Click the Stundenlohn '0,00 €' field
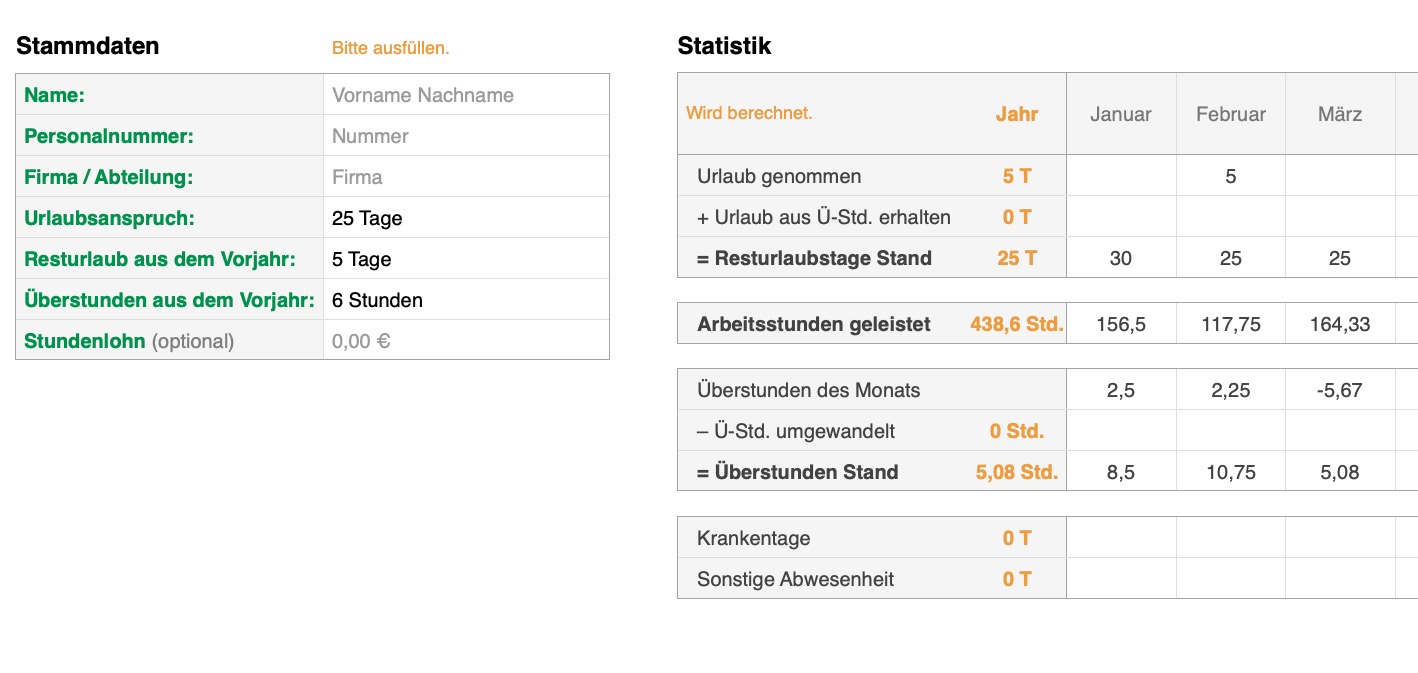Screen dimensions: 1418x673 point(466,341)
